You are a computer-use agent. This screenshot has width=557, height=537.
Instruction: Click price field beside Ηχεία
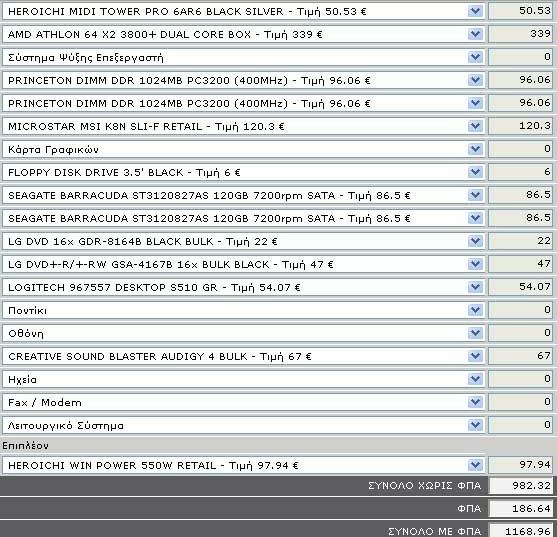pyautogui.click(x=520, y=379)
